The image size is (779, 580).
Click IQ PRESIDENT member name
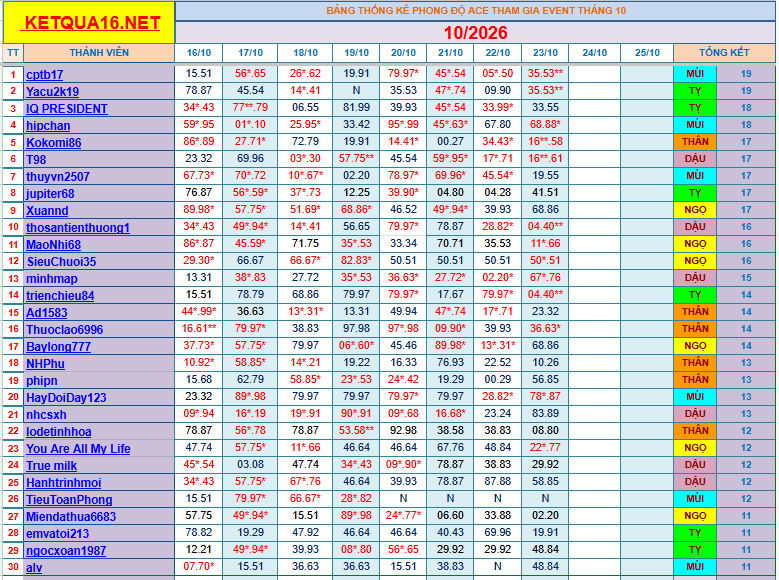coord(67,109)
